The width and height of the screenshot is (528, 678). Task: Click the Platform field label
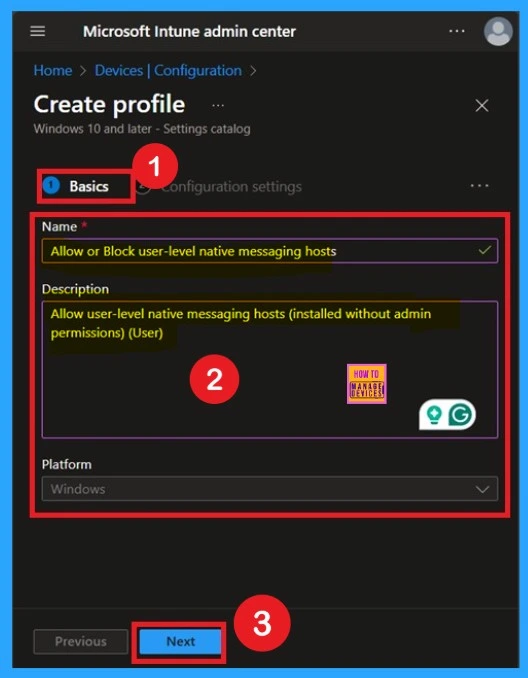coord(67,464)
